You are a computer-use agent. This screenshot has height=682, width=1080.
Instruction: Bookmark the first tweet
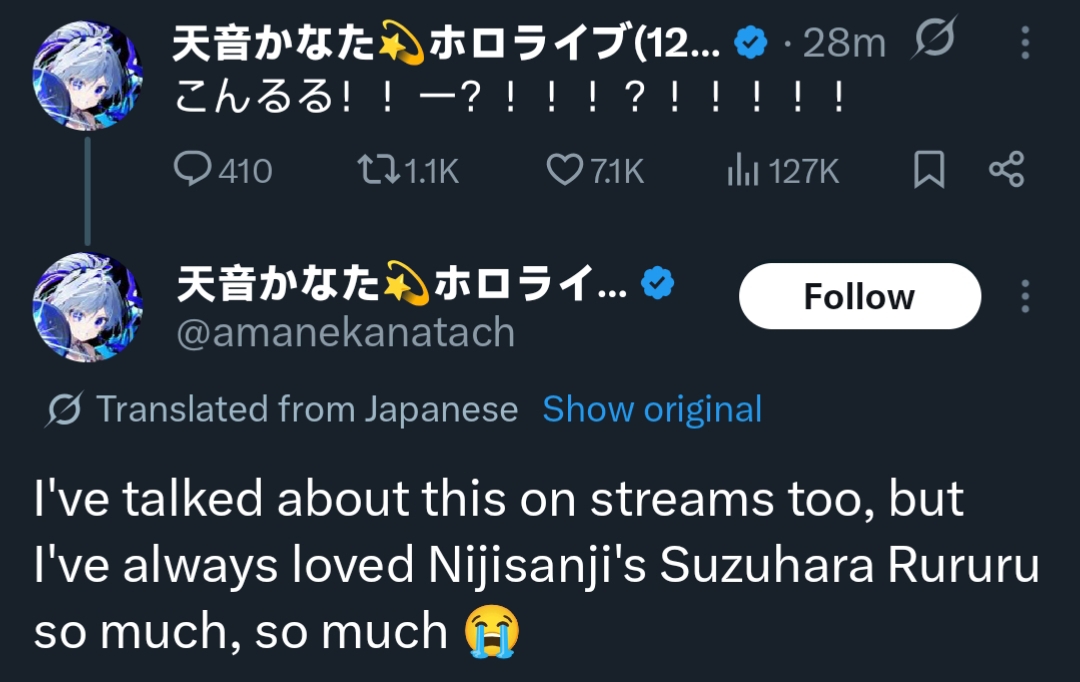pyautogui.click(x=929, y=170)
